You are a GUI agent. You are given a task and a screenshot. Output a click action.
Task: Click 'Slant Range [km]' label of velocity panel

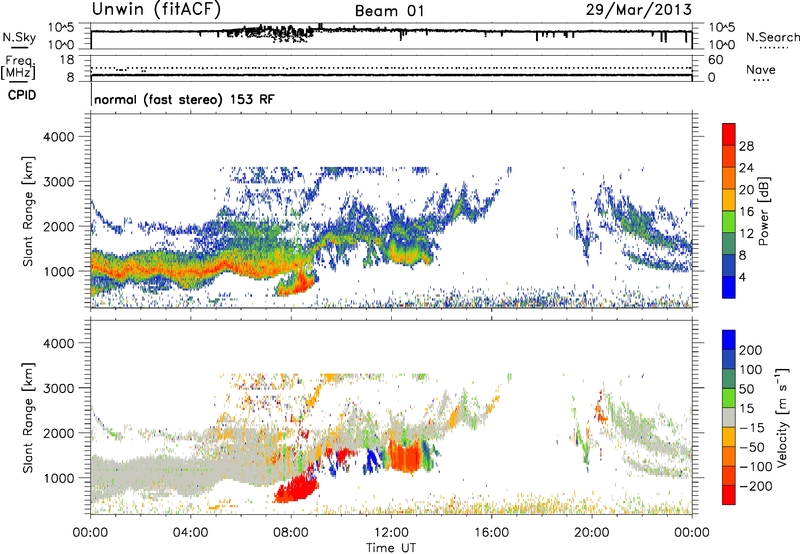(28, 418)
